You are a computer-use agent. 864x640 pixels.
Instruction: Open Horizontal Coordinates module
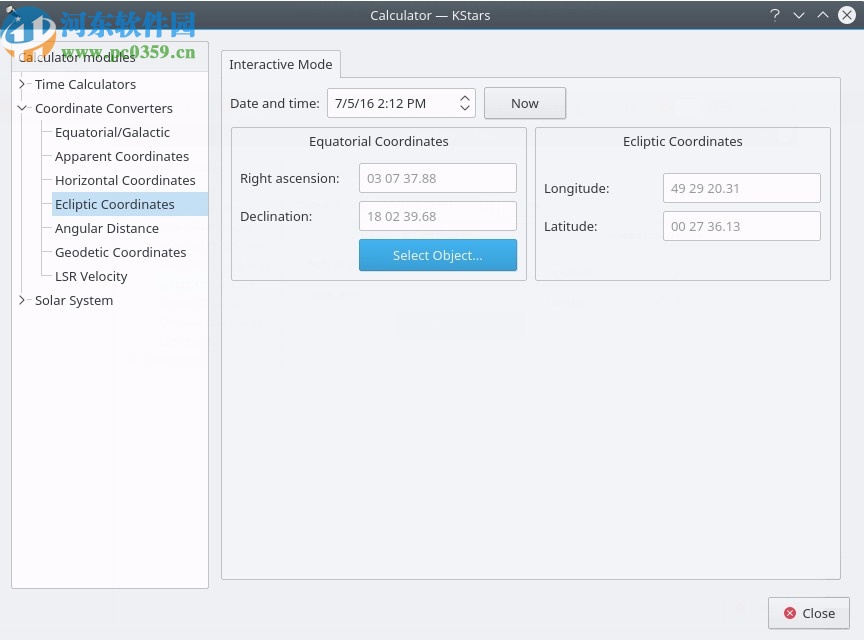(x=125, y=180)
